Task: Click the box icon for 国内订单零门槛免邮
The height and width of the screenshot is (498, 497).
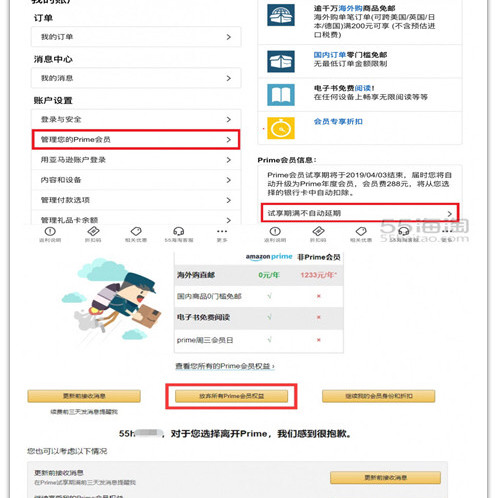Action: click(281, 61)
